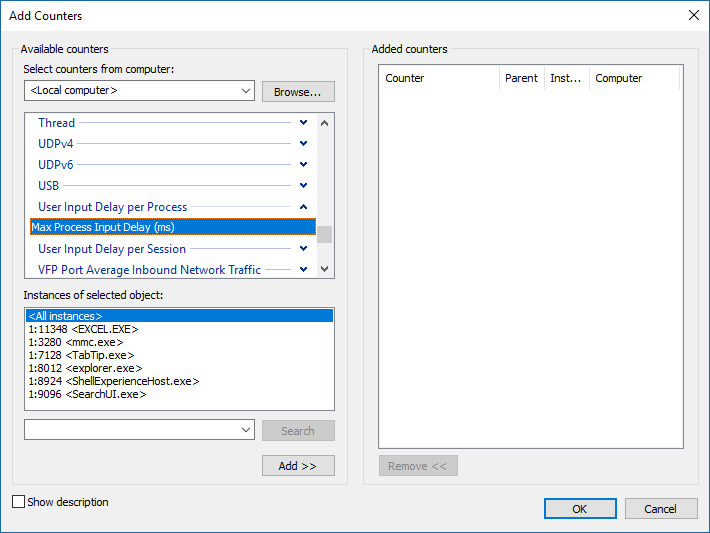Enable the Show description checkbox
This screenshot has width=710, height=533.
(18, 502)
